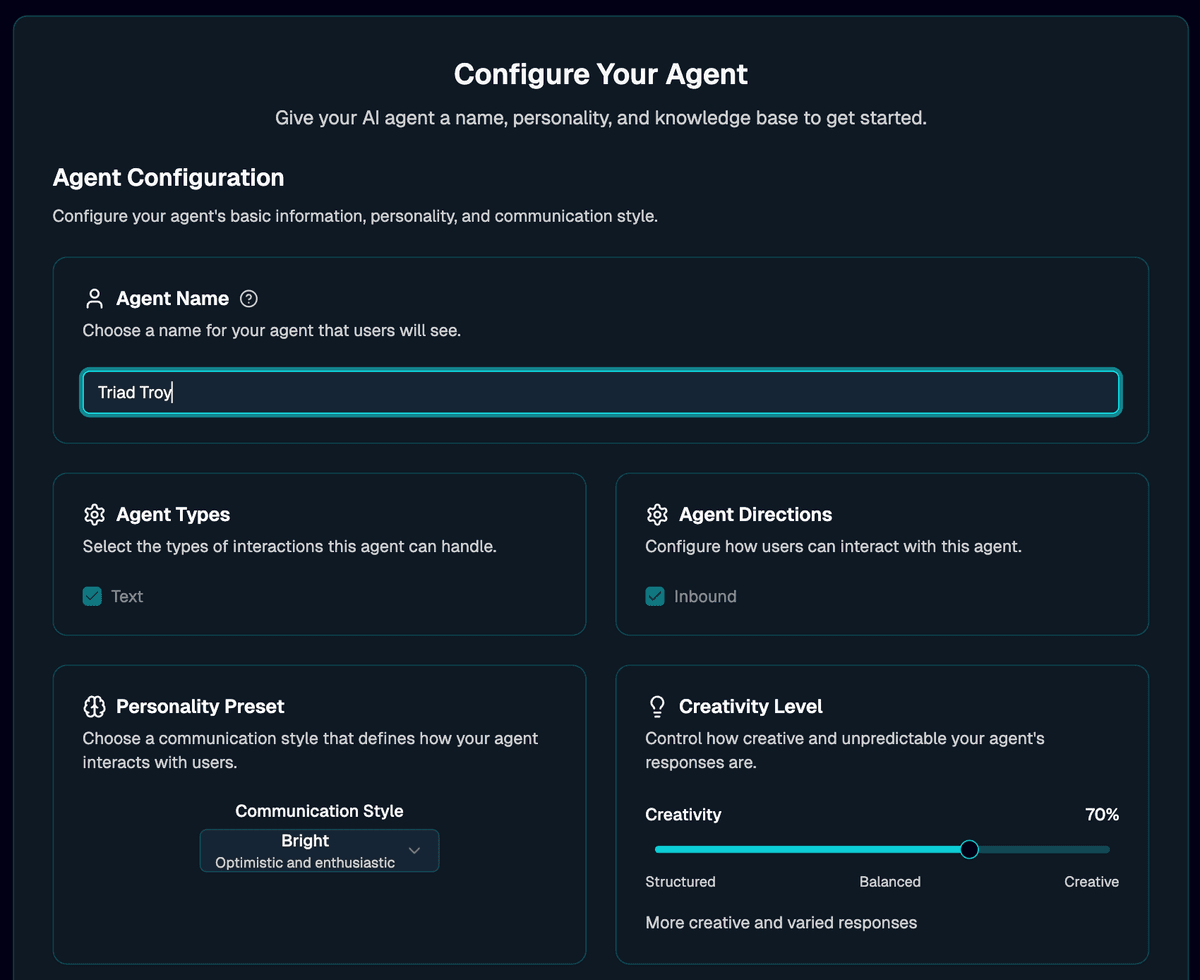1200x980 pixels.
Task: Click the Agent Name text field
Action: pyautogui.click(x=600, y=393)
